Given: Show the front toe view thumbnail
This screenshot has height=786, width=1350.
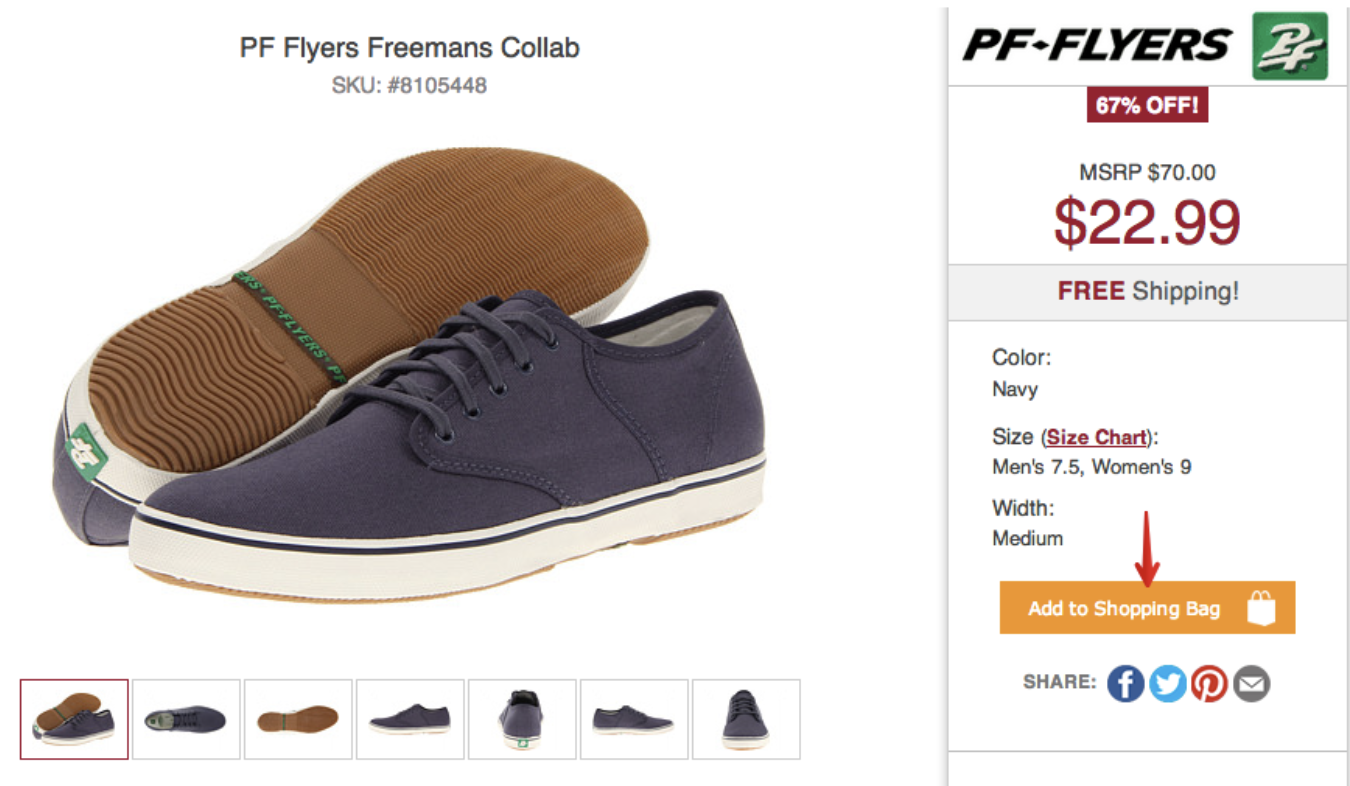Looking at the screenshot, I should coord(746,719).
